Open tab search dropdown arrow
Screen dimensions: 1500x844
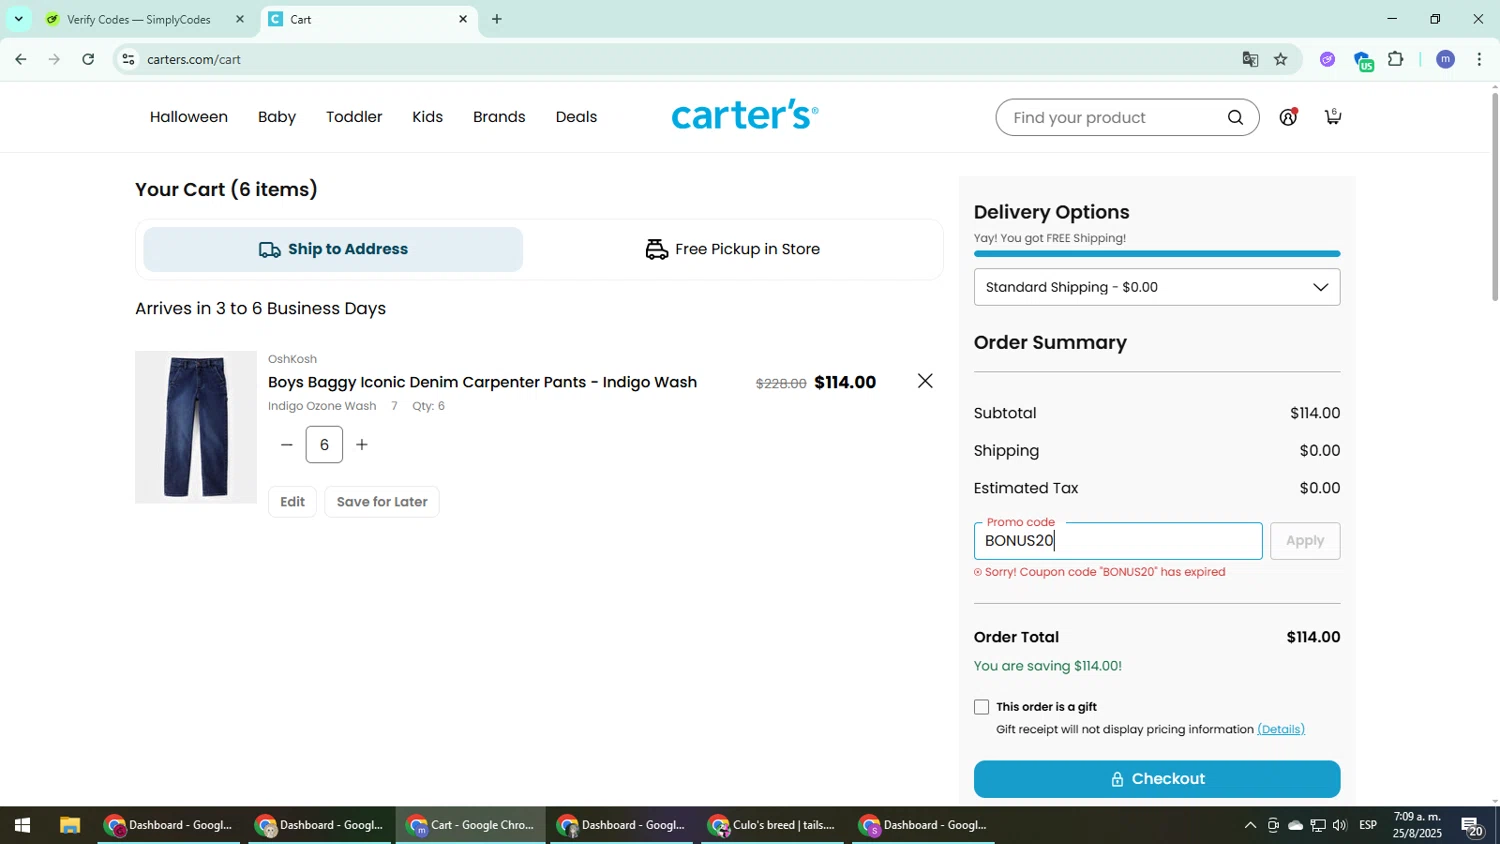point(18,19)
